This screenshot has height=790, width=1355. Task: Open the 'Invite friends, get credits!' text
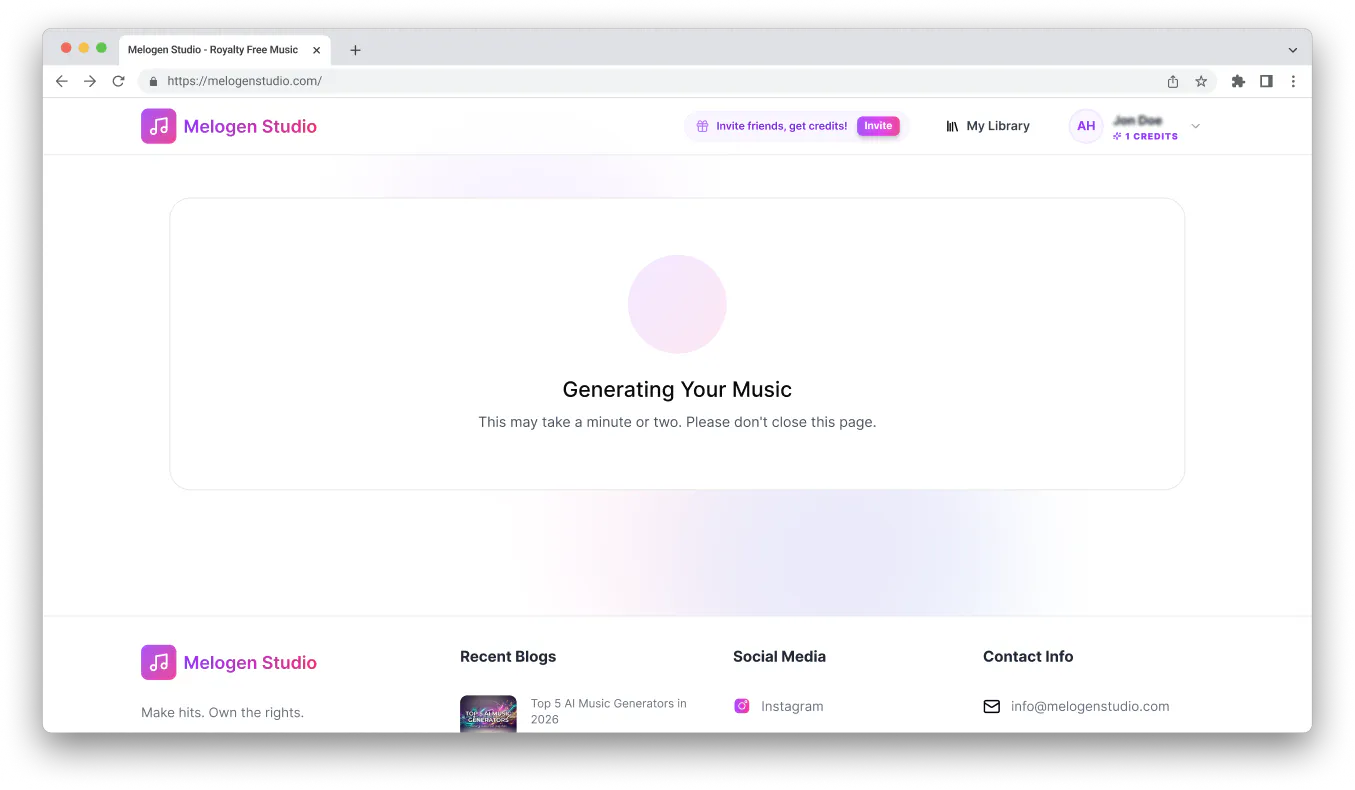click(x=781, y=126)
